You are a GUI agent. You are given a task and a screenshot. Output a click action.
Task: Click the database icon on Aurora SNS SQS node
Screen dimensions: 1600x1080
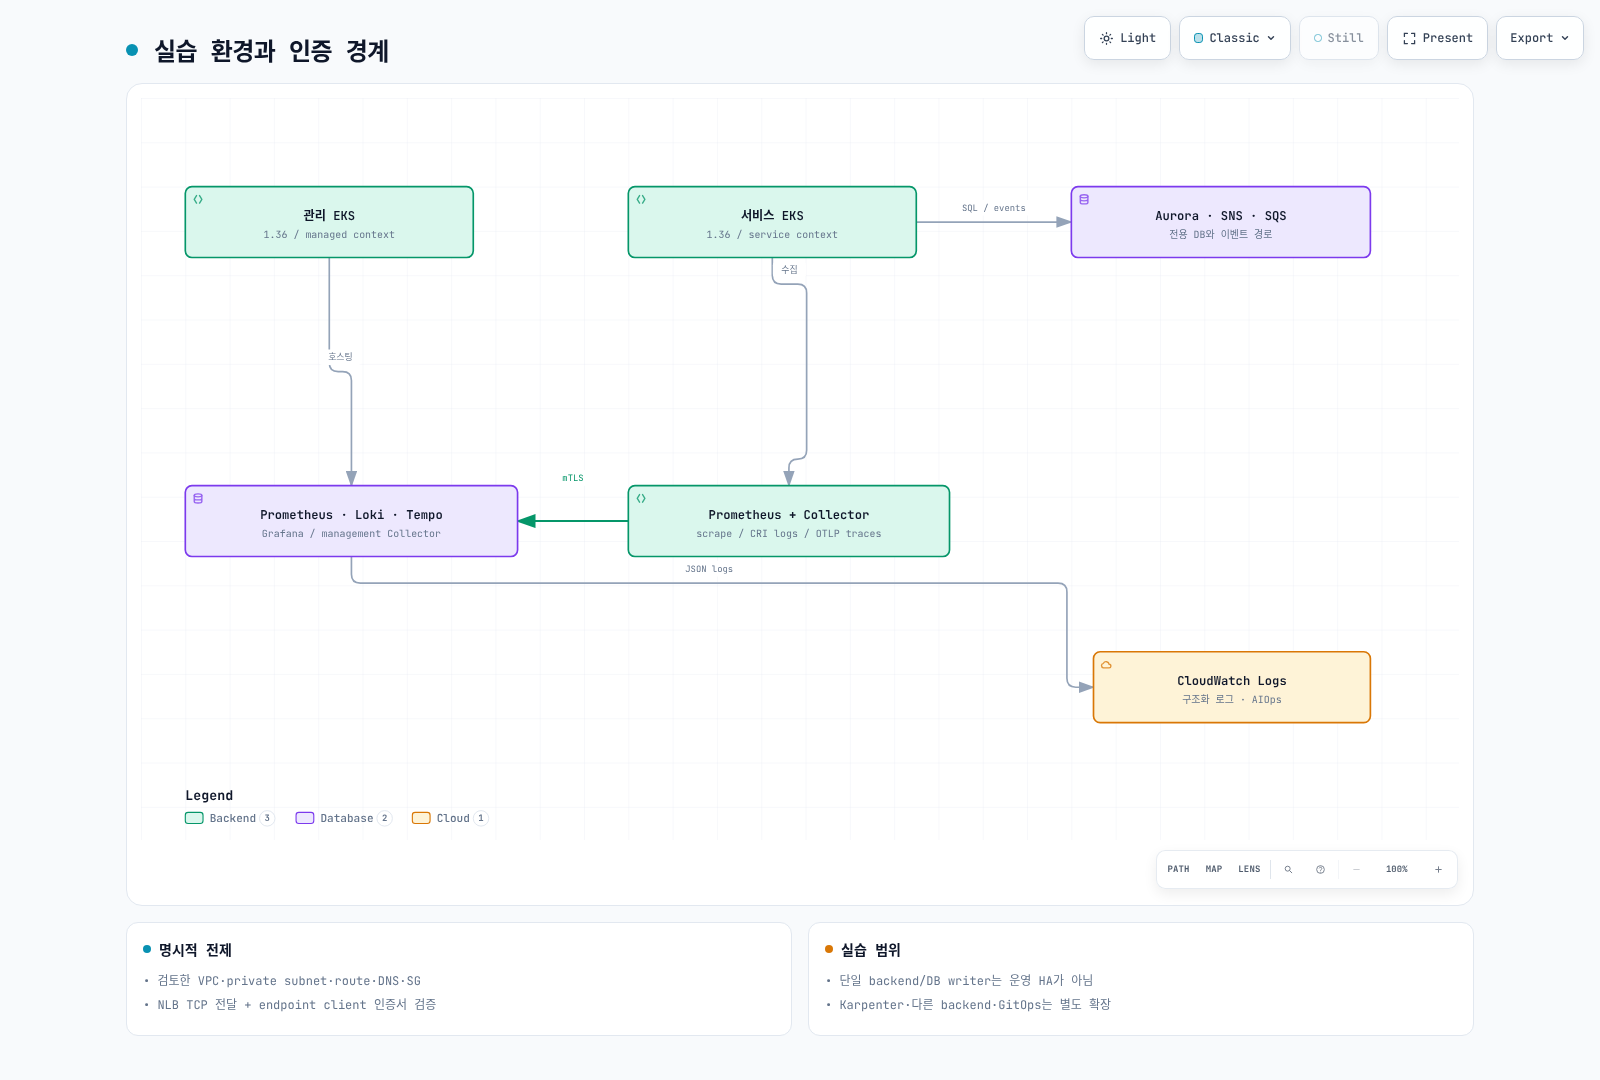point(1084,199)
